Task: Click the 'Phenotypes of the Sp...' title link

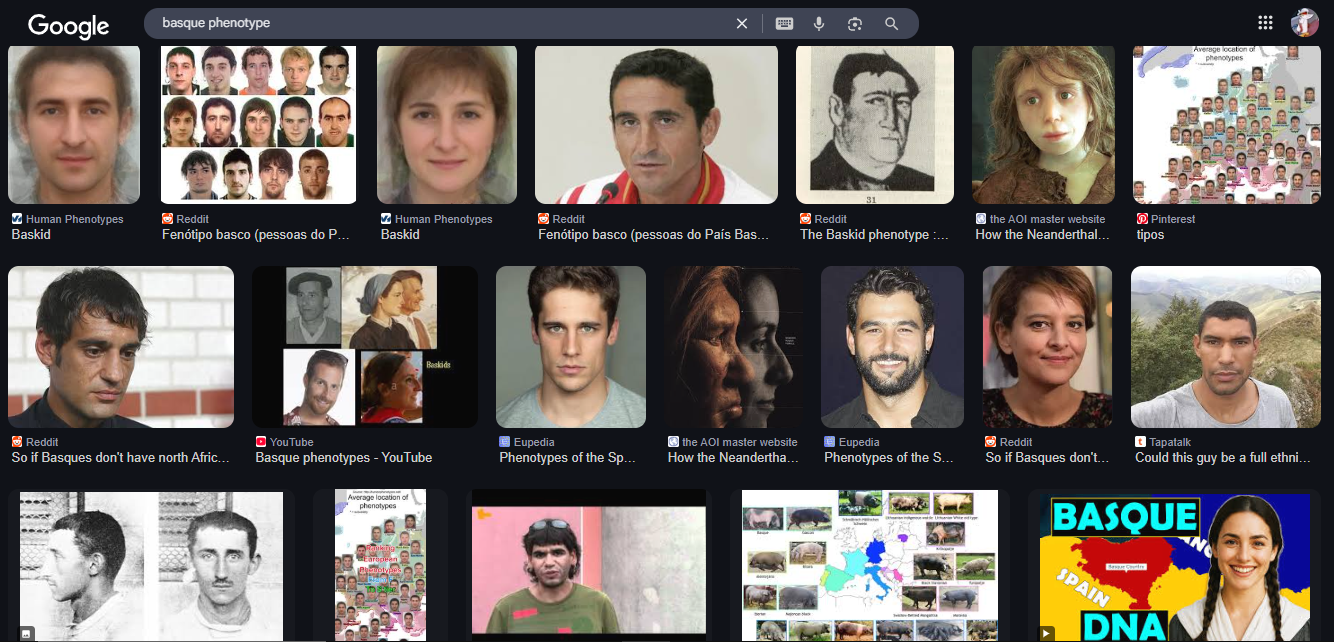Action: tap(567, 457)
